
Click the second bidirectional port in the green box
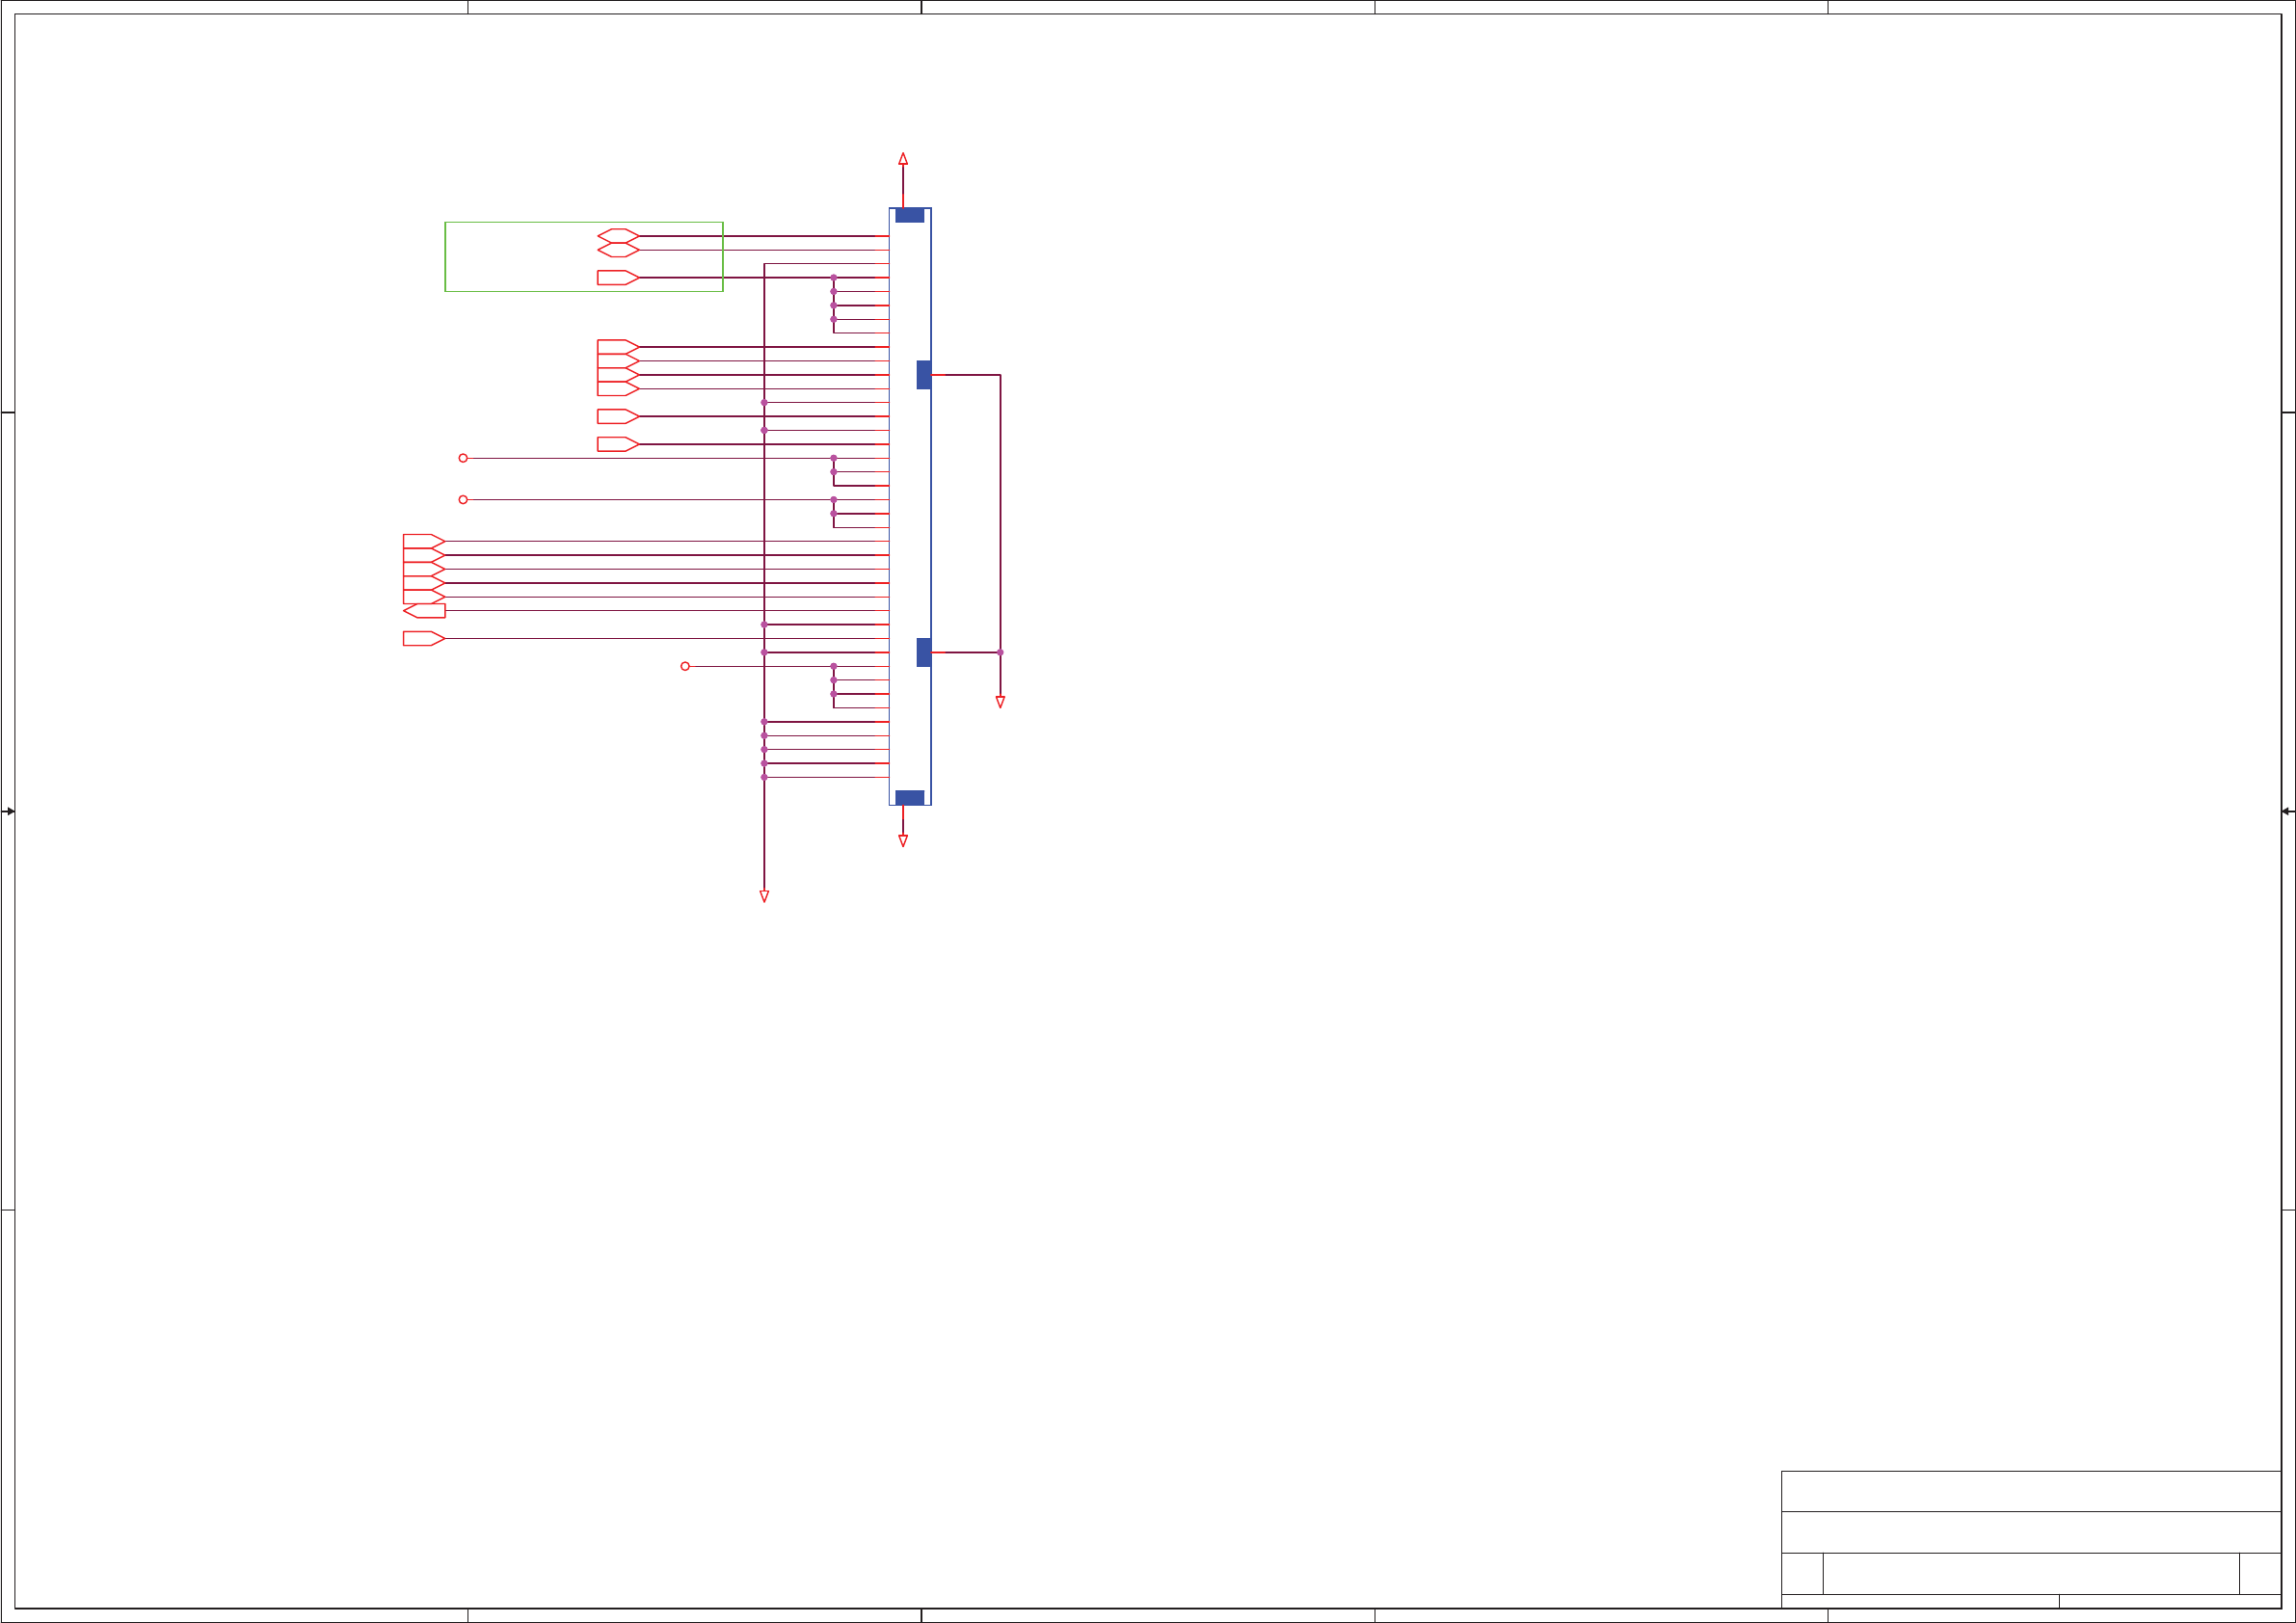tap(618, 250)
